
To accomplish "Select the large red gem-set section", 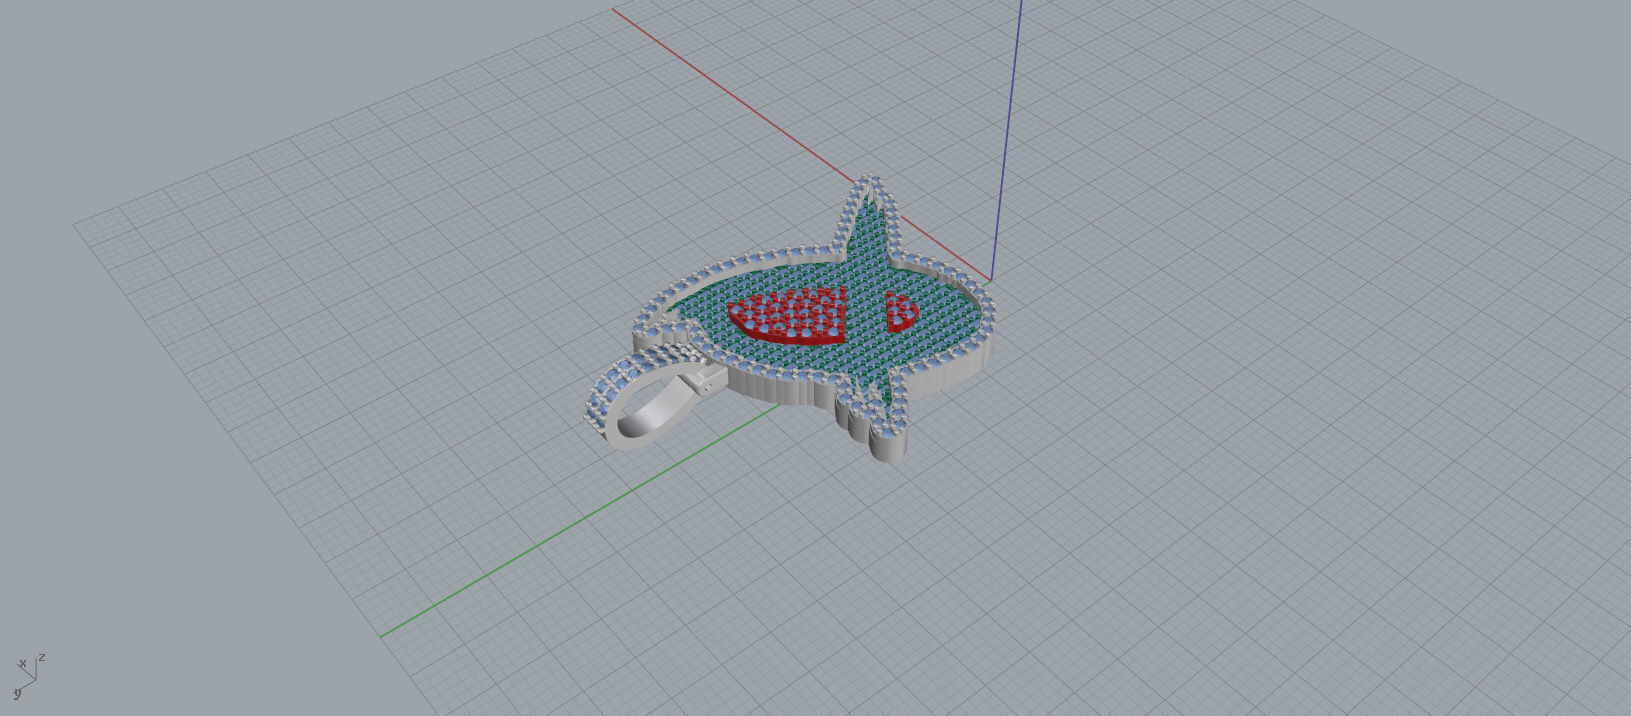I will coord(790,317).
